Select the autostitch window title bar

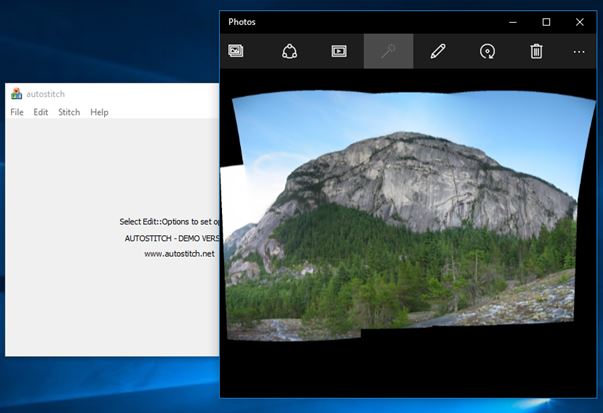click(120, 94)
